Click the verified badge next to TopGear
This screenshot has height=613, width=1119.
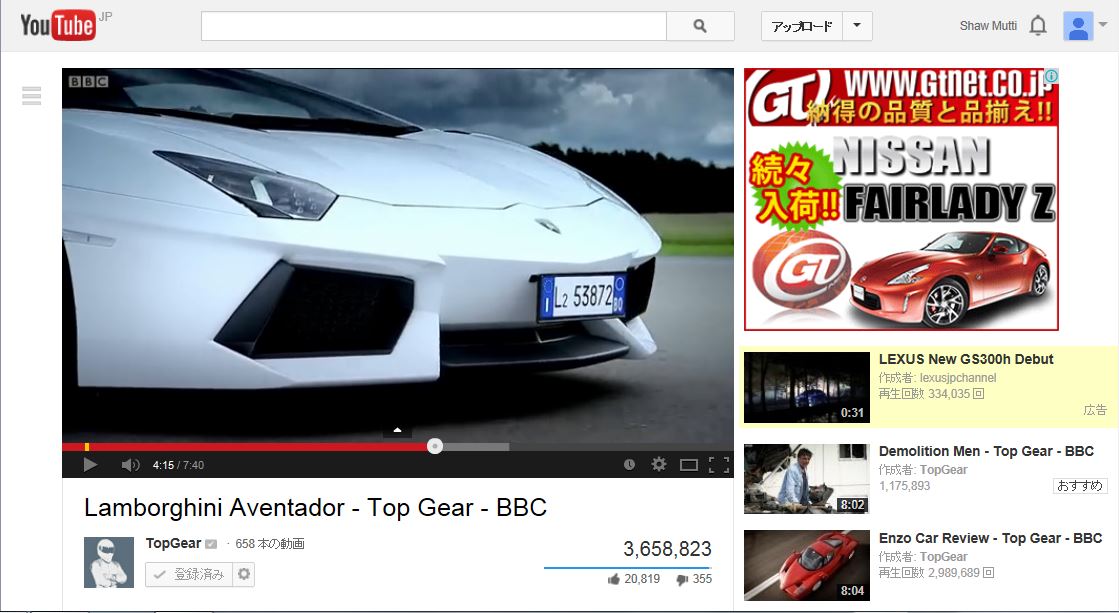click(x=211, y=544)
